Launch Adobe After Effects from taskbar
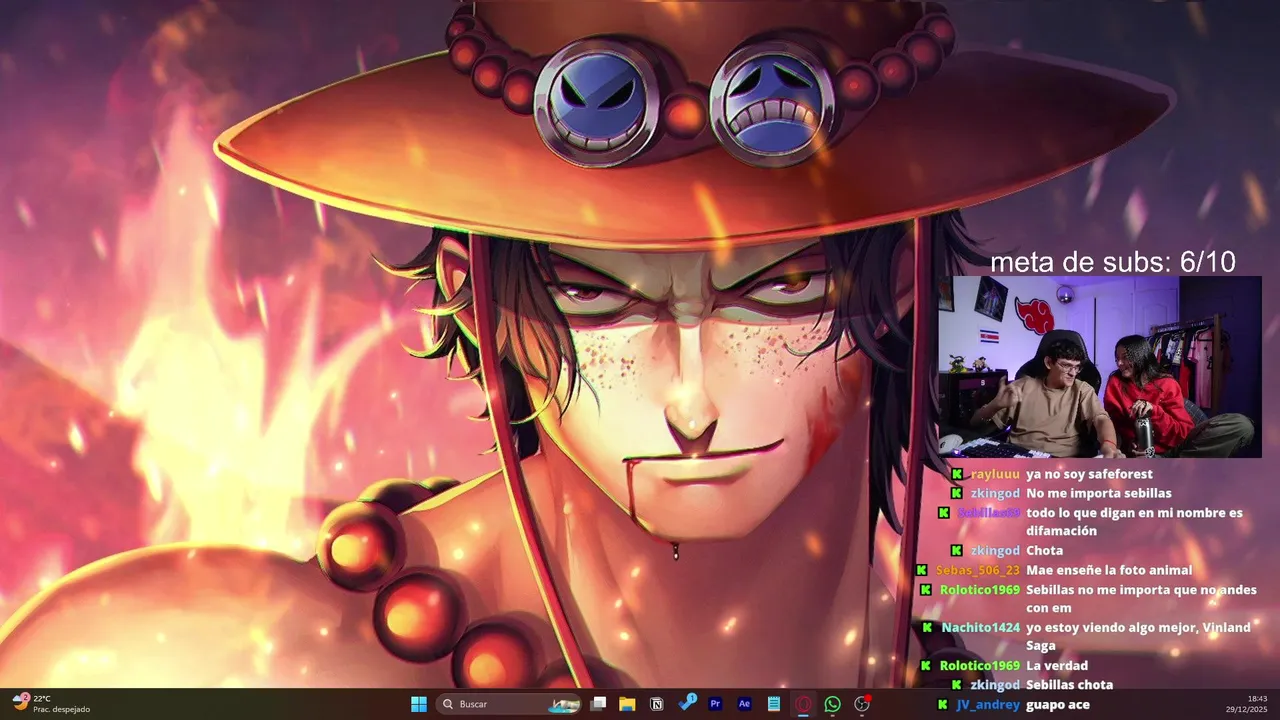Screen dimensions: 1280x720 745,704
